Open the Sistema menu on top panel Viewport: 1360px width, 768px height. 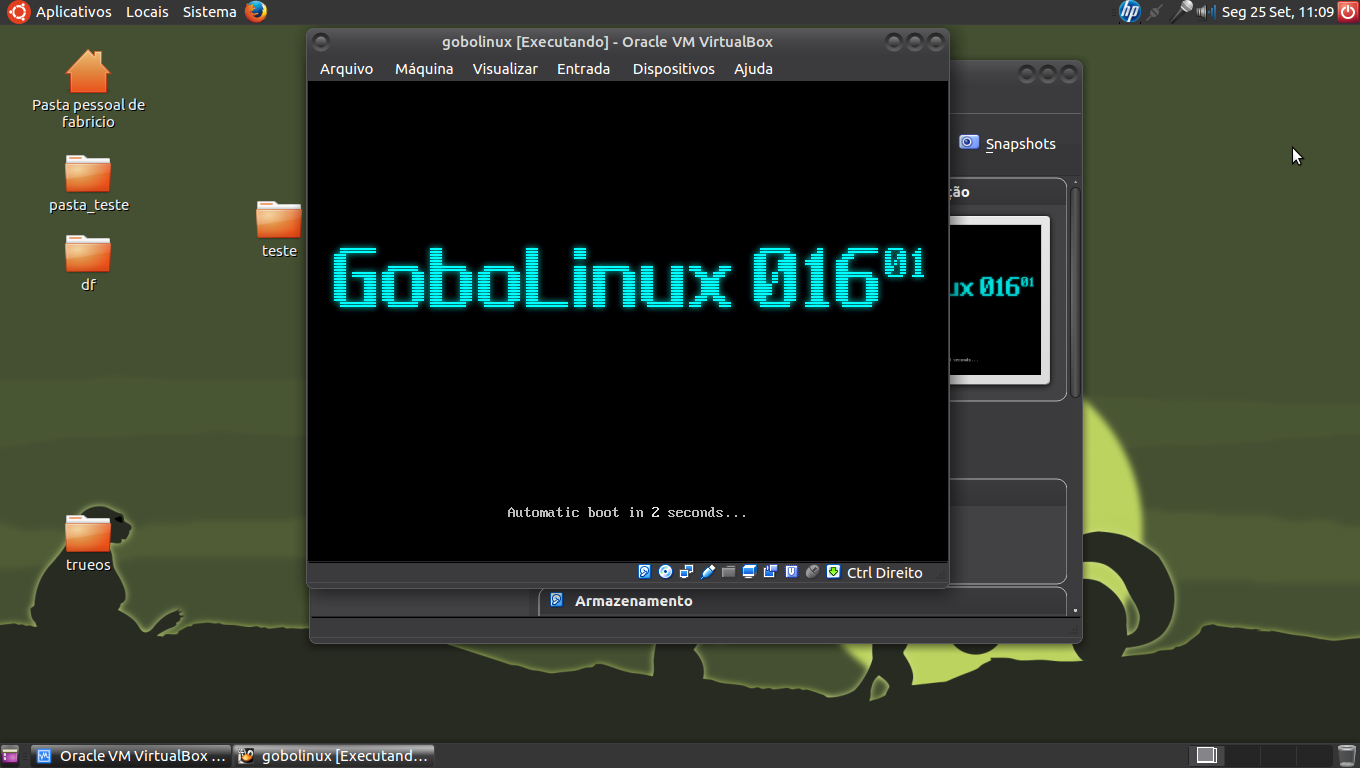pos(208,12)
